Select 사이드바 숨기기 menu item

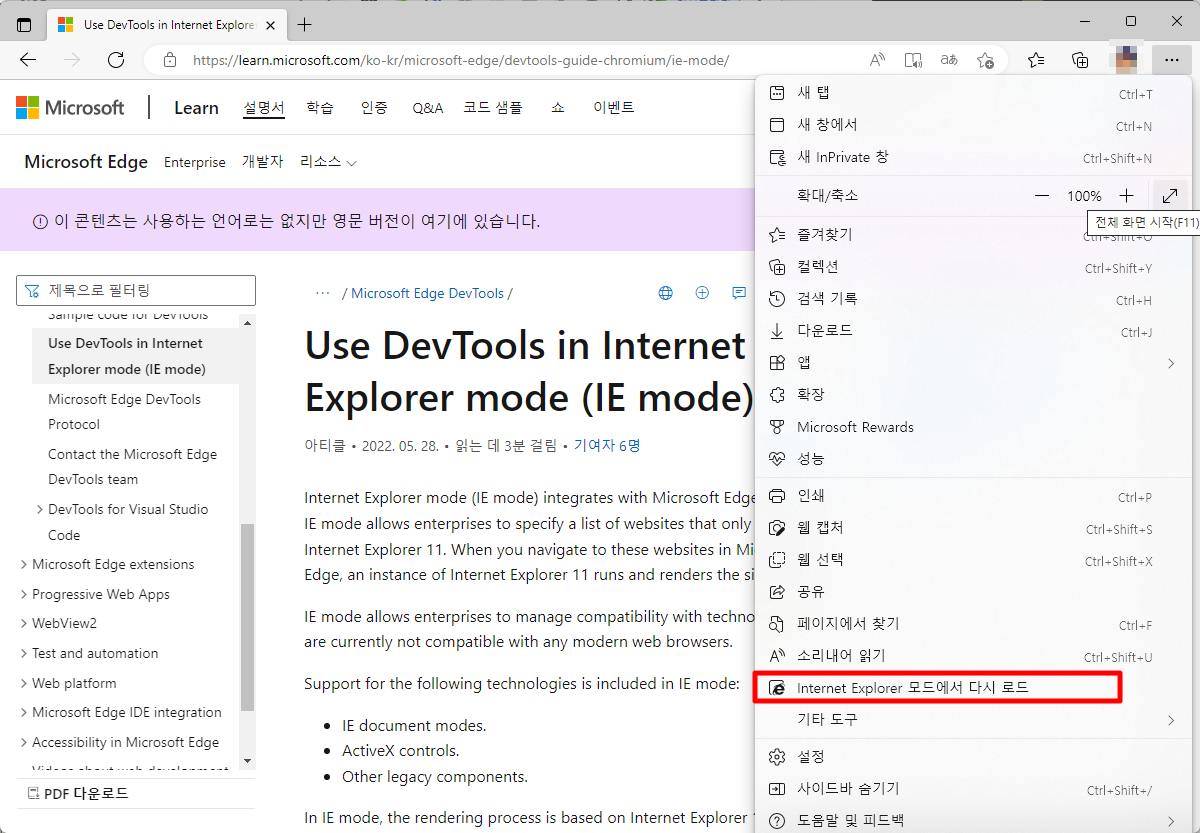975,789
